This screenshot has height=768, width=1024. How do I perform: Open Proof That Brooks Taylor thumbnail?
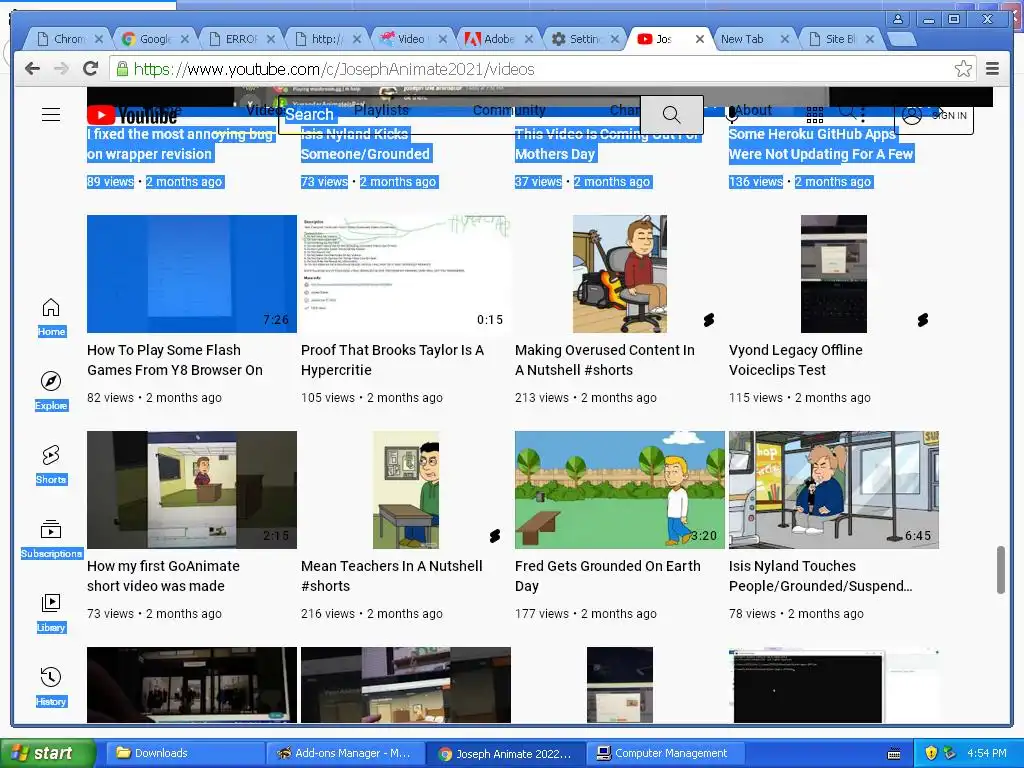pos(406,274)
